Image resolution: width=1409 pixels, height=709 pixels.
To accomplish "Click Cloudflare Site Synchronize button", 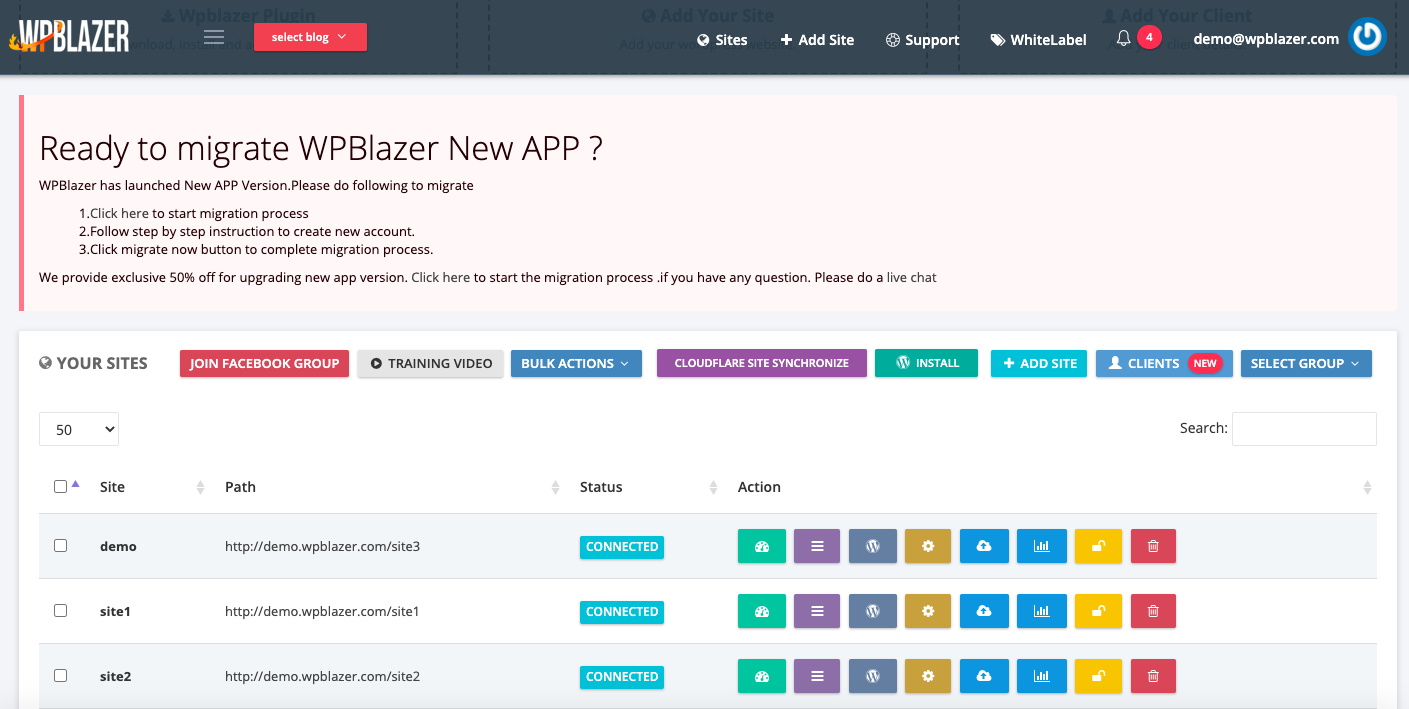I will pyautogui.click(x=762, y=363).
